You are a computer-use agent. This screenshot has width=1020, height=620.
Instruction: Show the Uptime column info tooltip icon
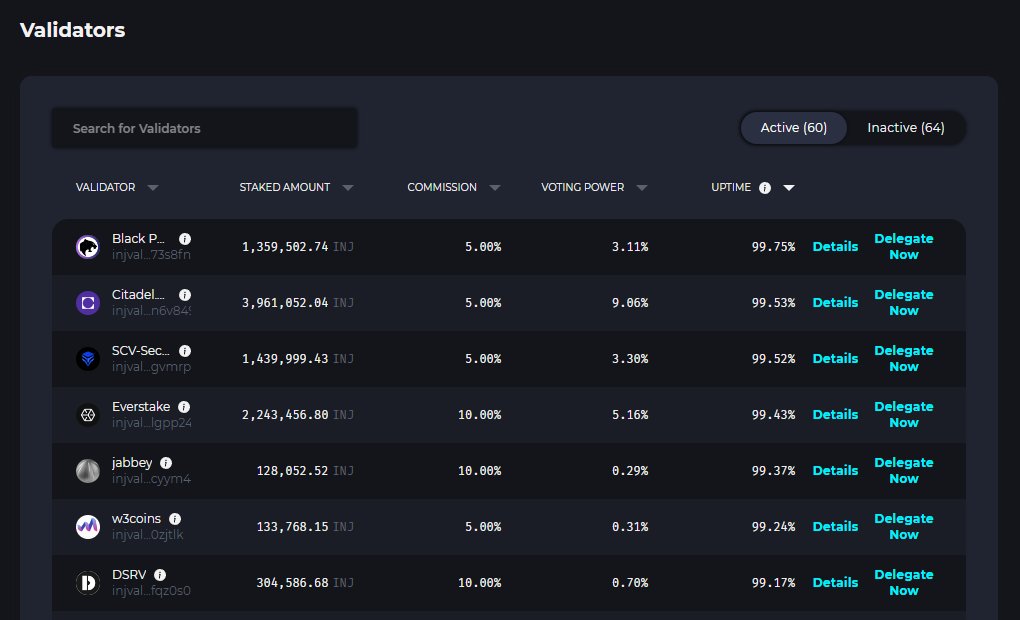click(x=765, y=187)
